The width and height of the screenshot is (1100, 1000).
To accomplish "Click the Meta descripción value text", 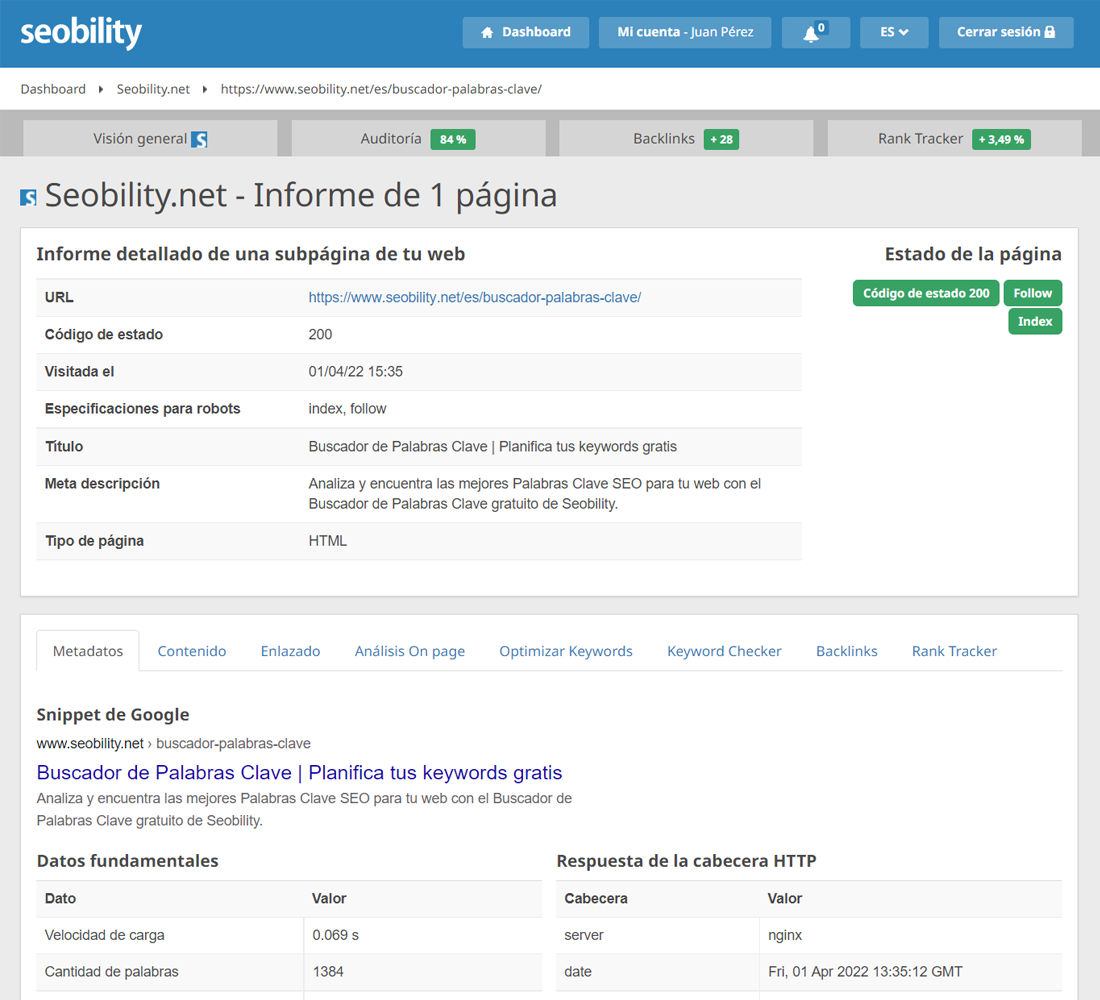I will 535,493.
